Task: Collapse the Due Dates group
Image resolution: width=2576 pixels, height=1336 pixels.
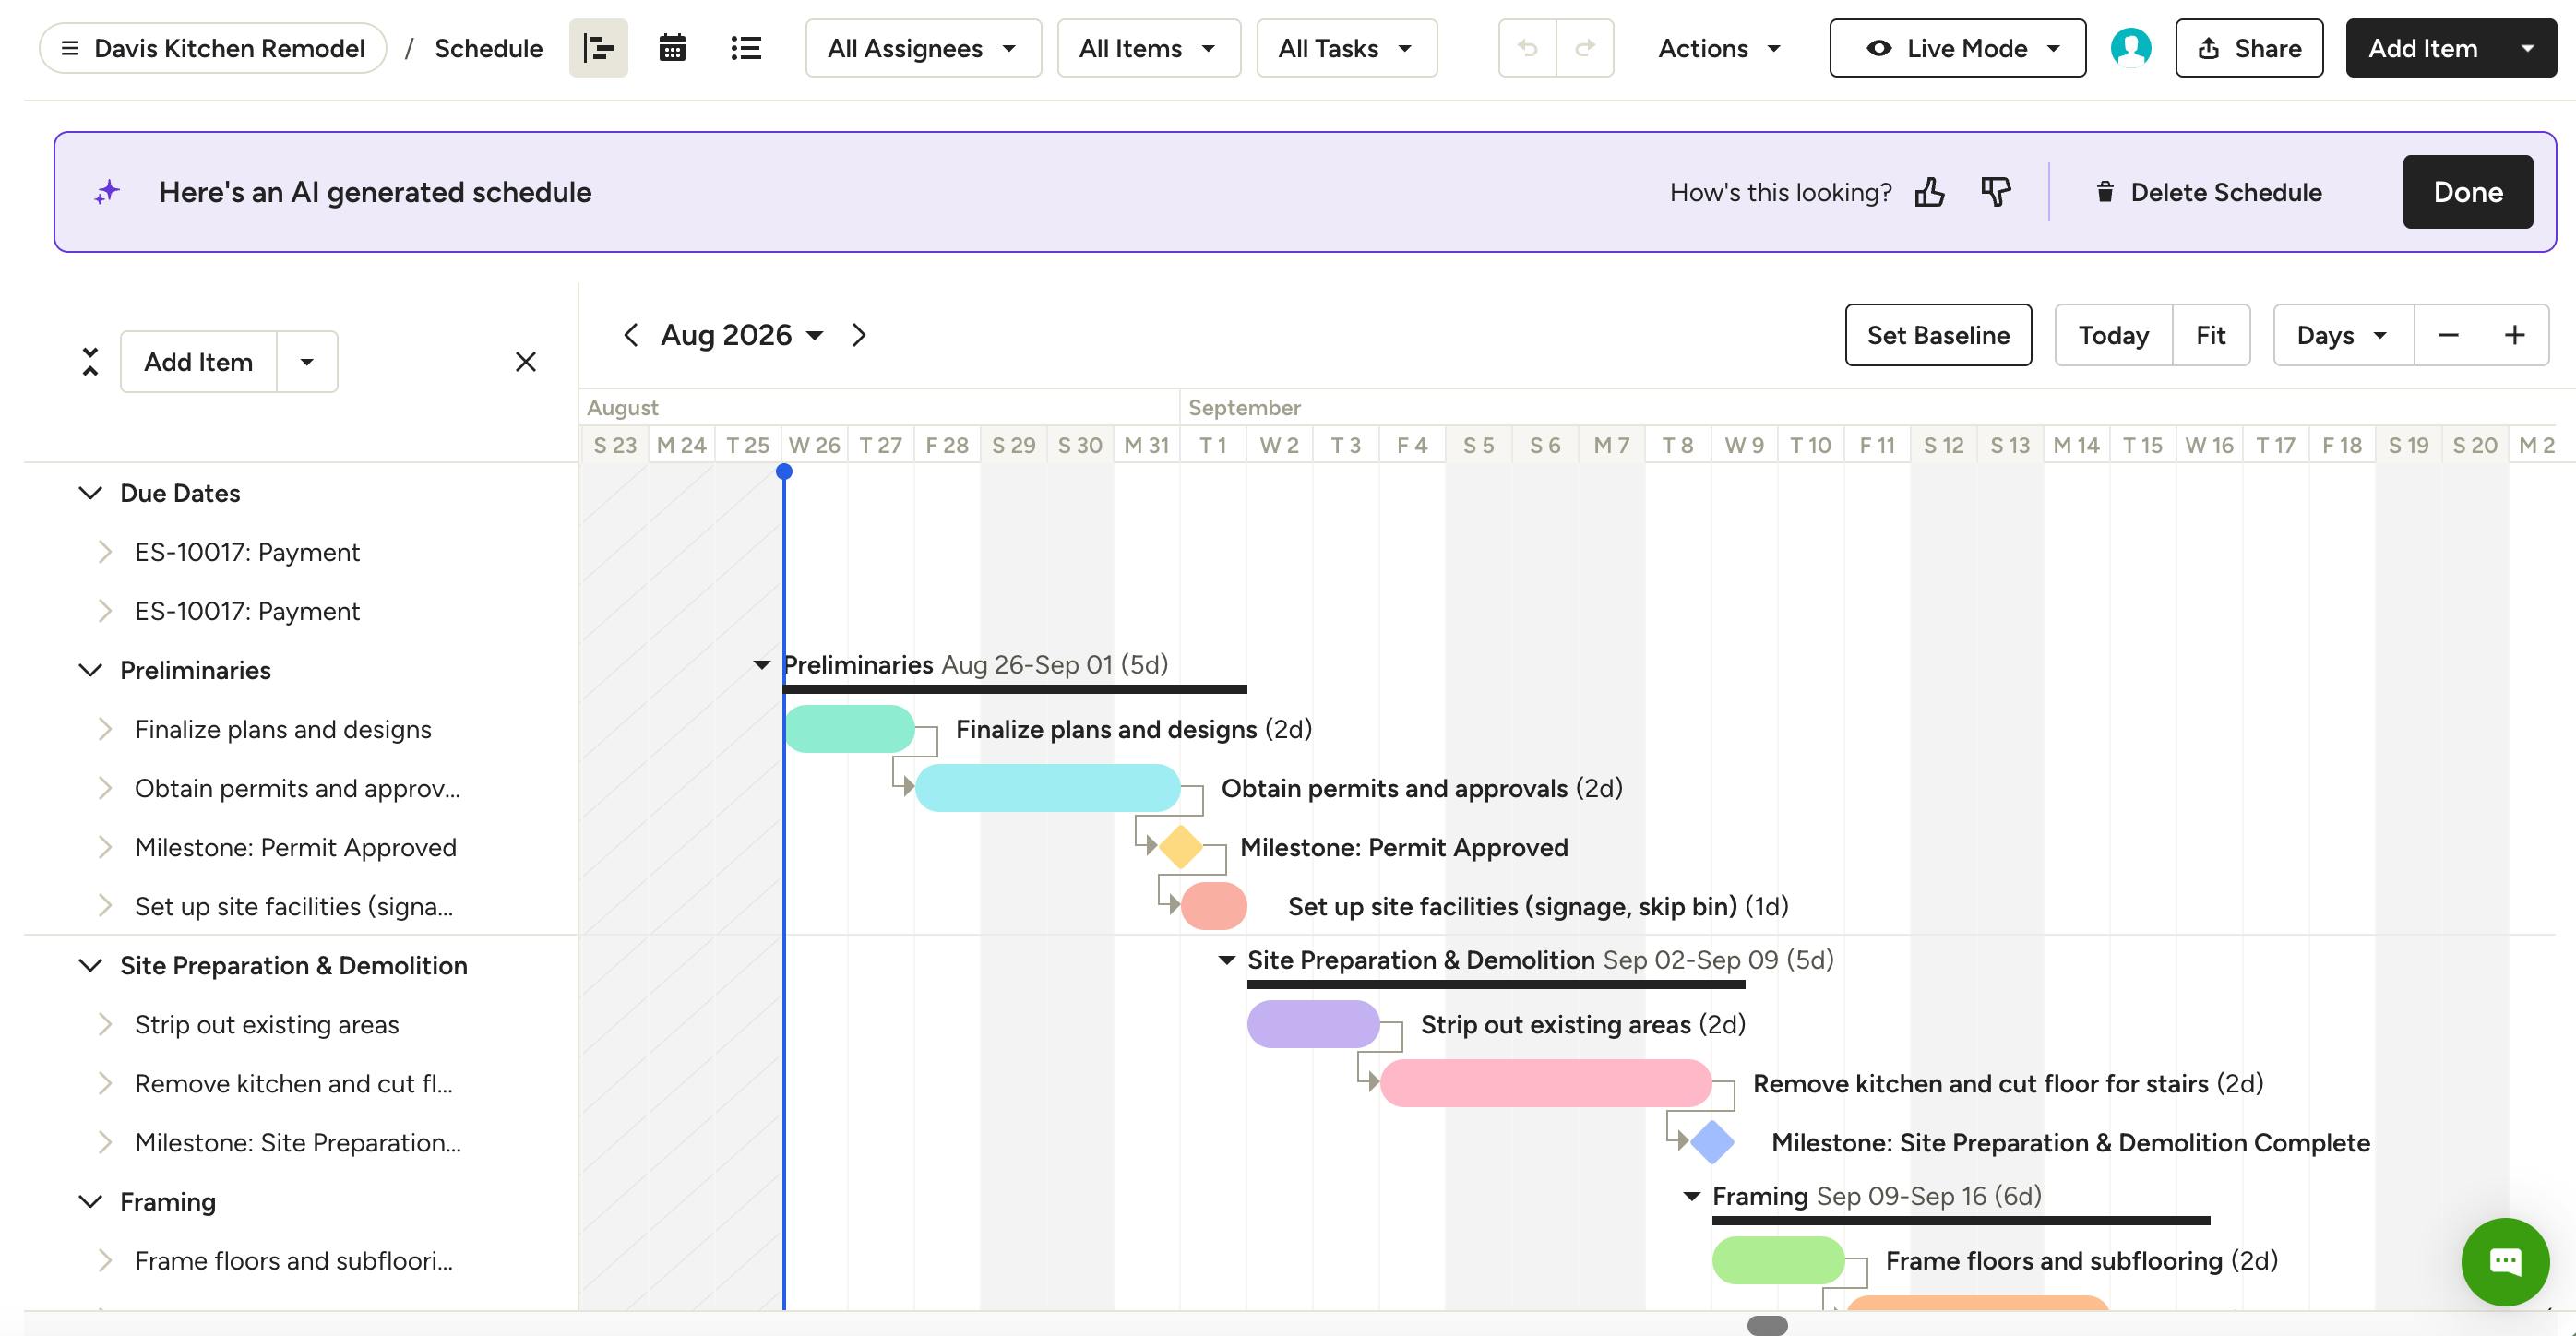Action: (90, 493)
